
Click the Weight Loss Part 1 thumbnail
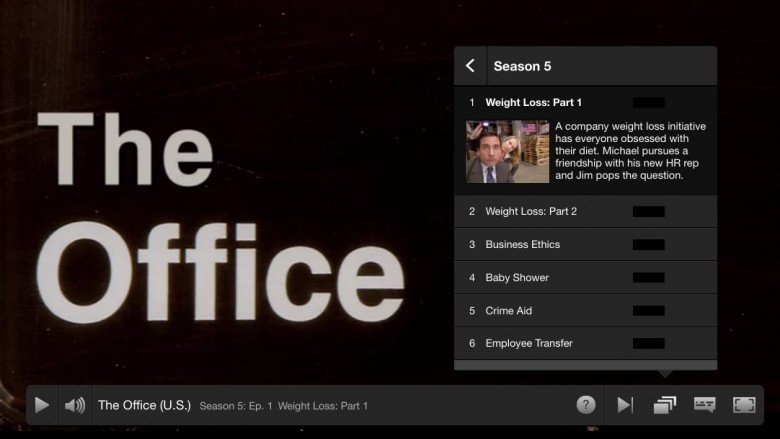coord(507,152)
